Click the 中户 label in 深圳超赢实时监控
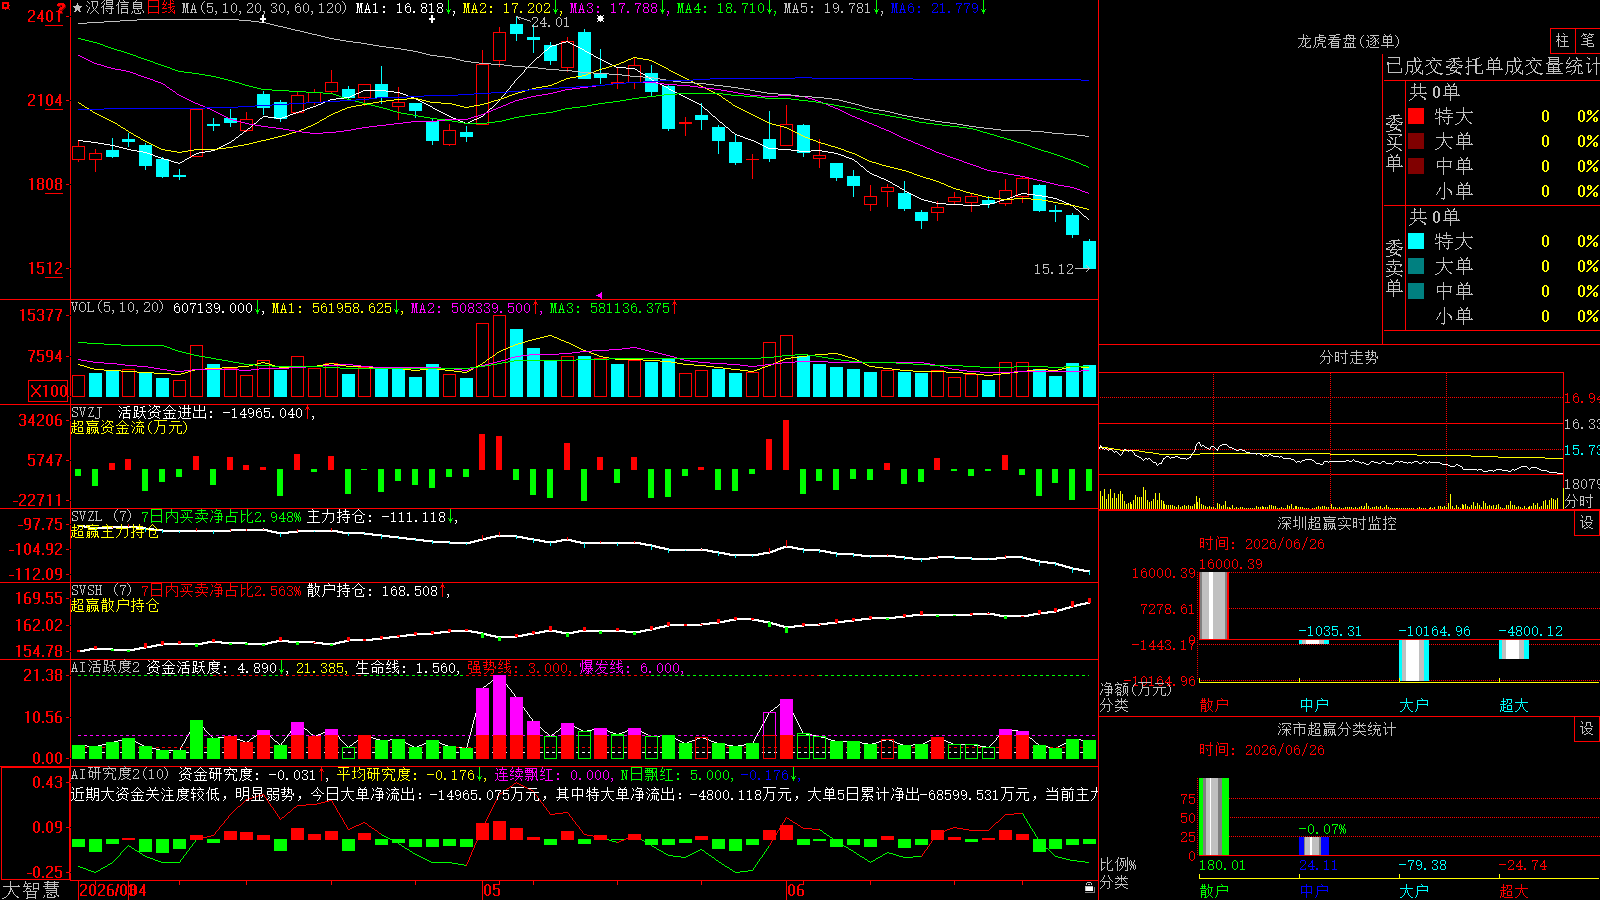 tap(1314, 705)
